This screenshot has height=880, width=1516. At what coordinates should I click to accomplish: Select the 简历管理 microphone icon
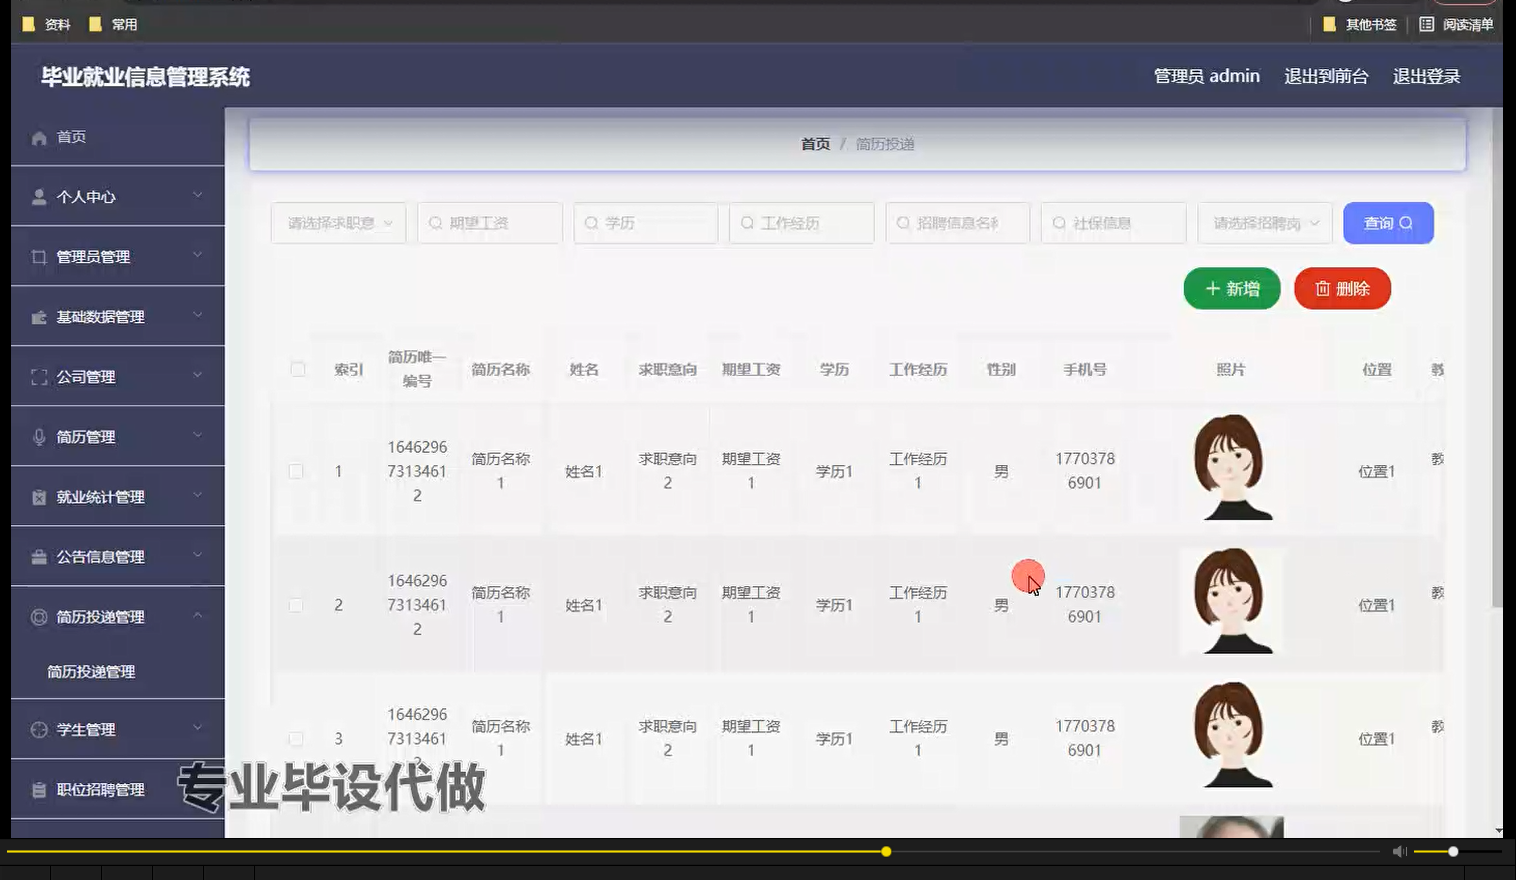[39, 436]
